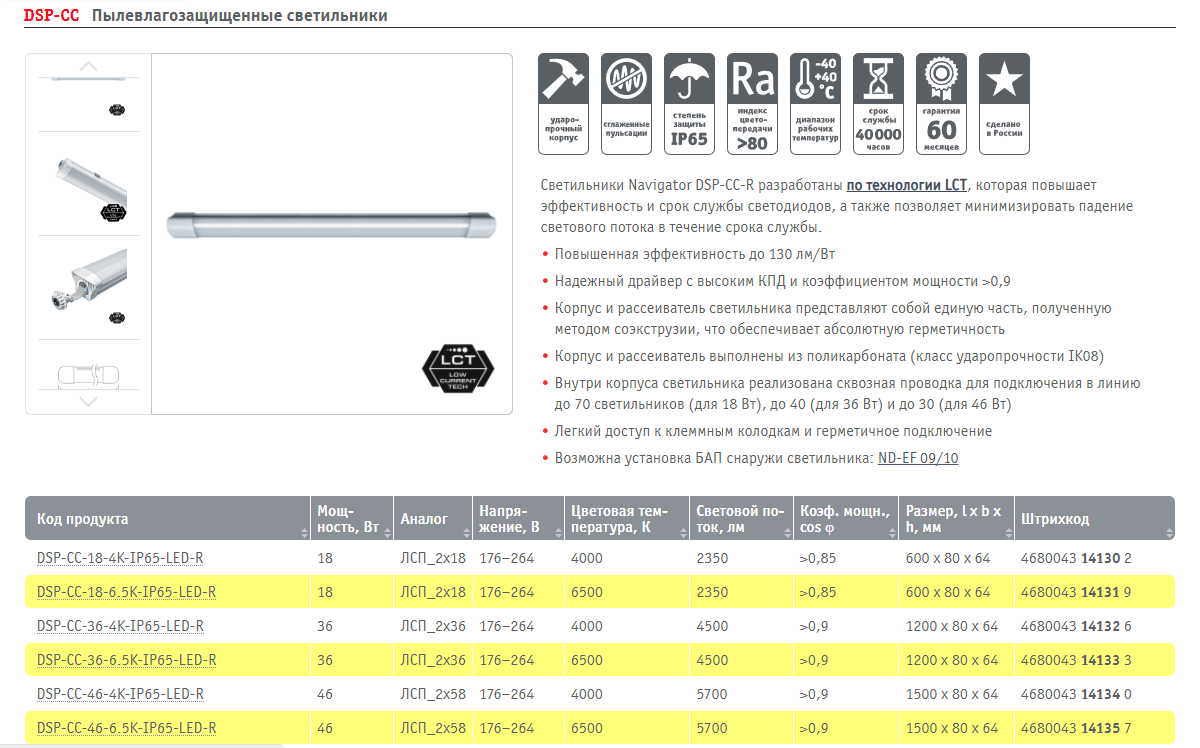Viewport: 1200px width, 748px height.
Task: Sort table by Световой поток column
Action: (741, 519)
